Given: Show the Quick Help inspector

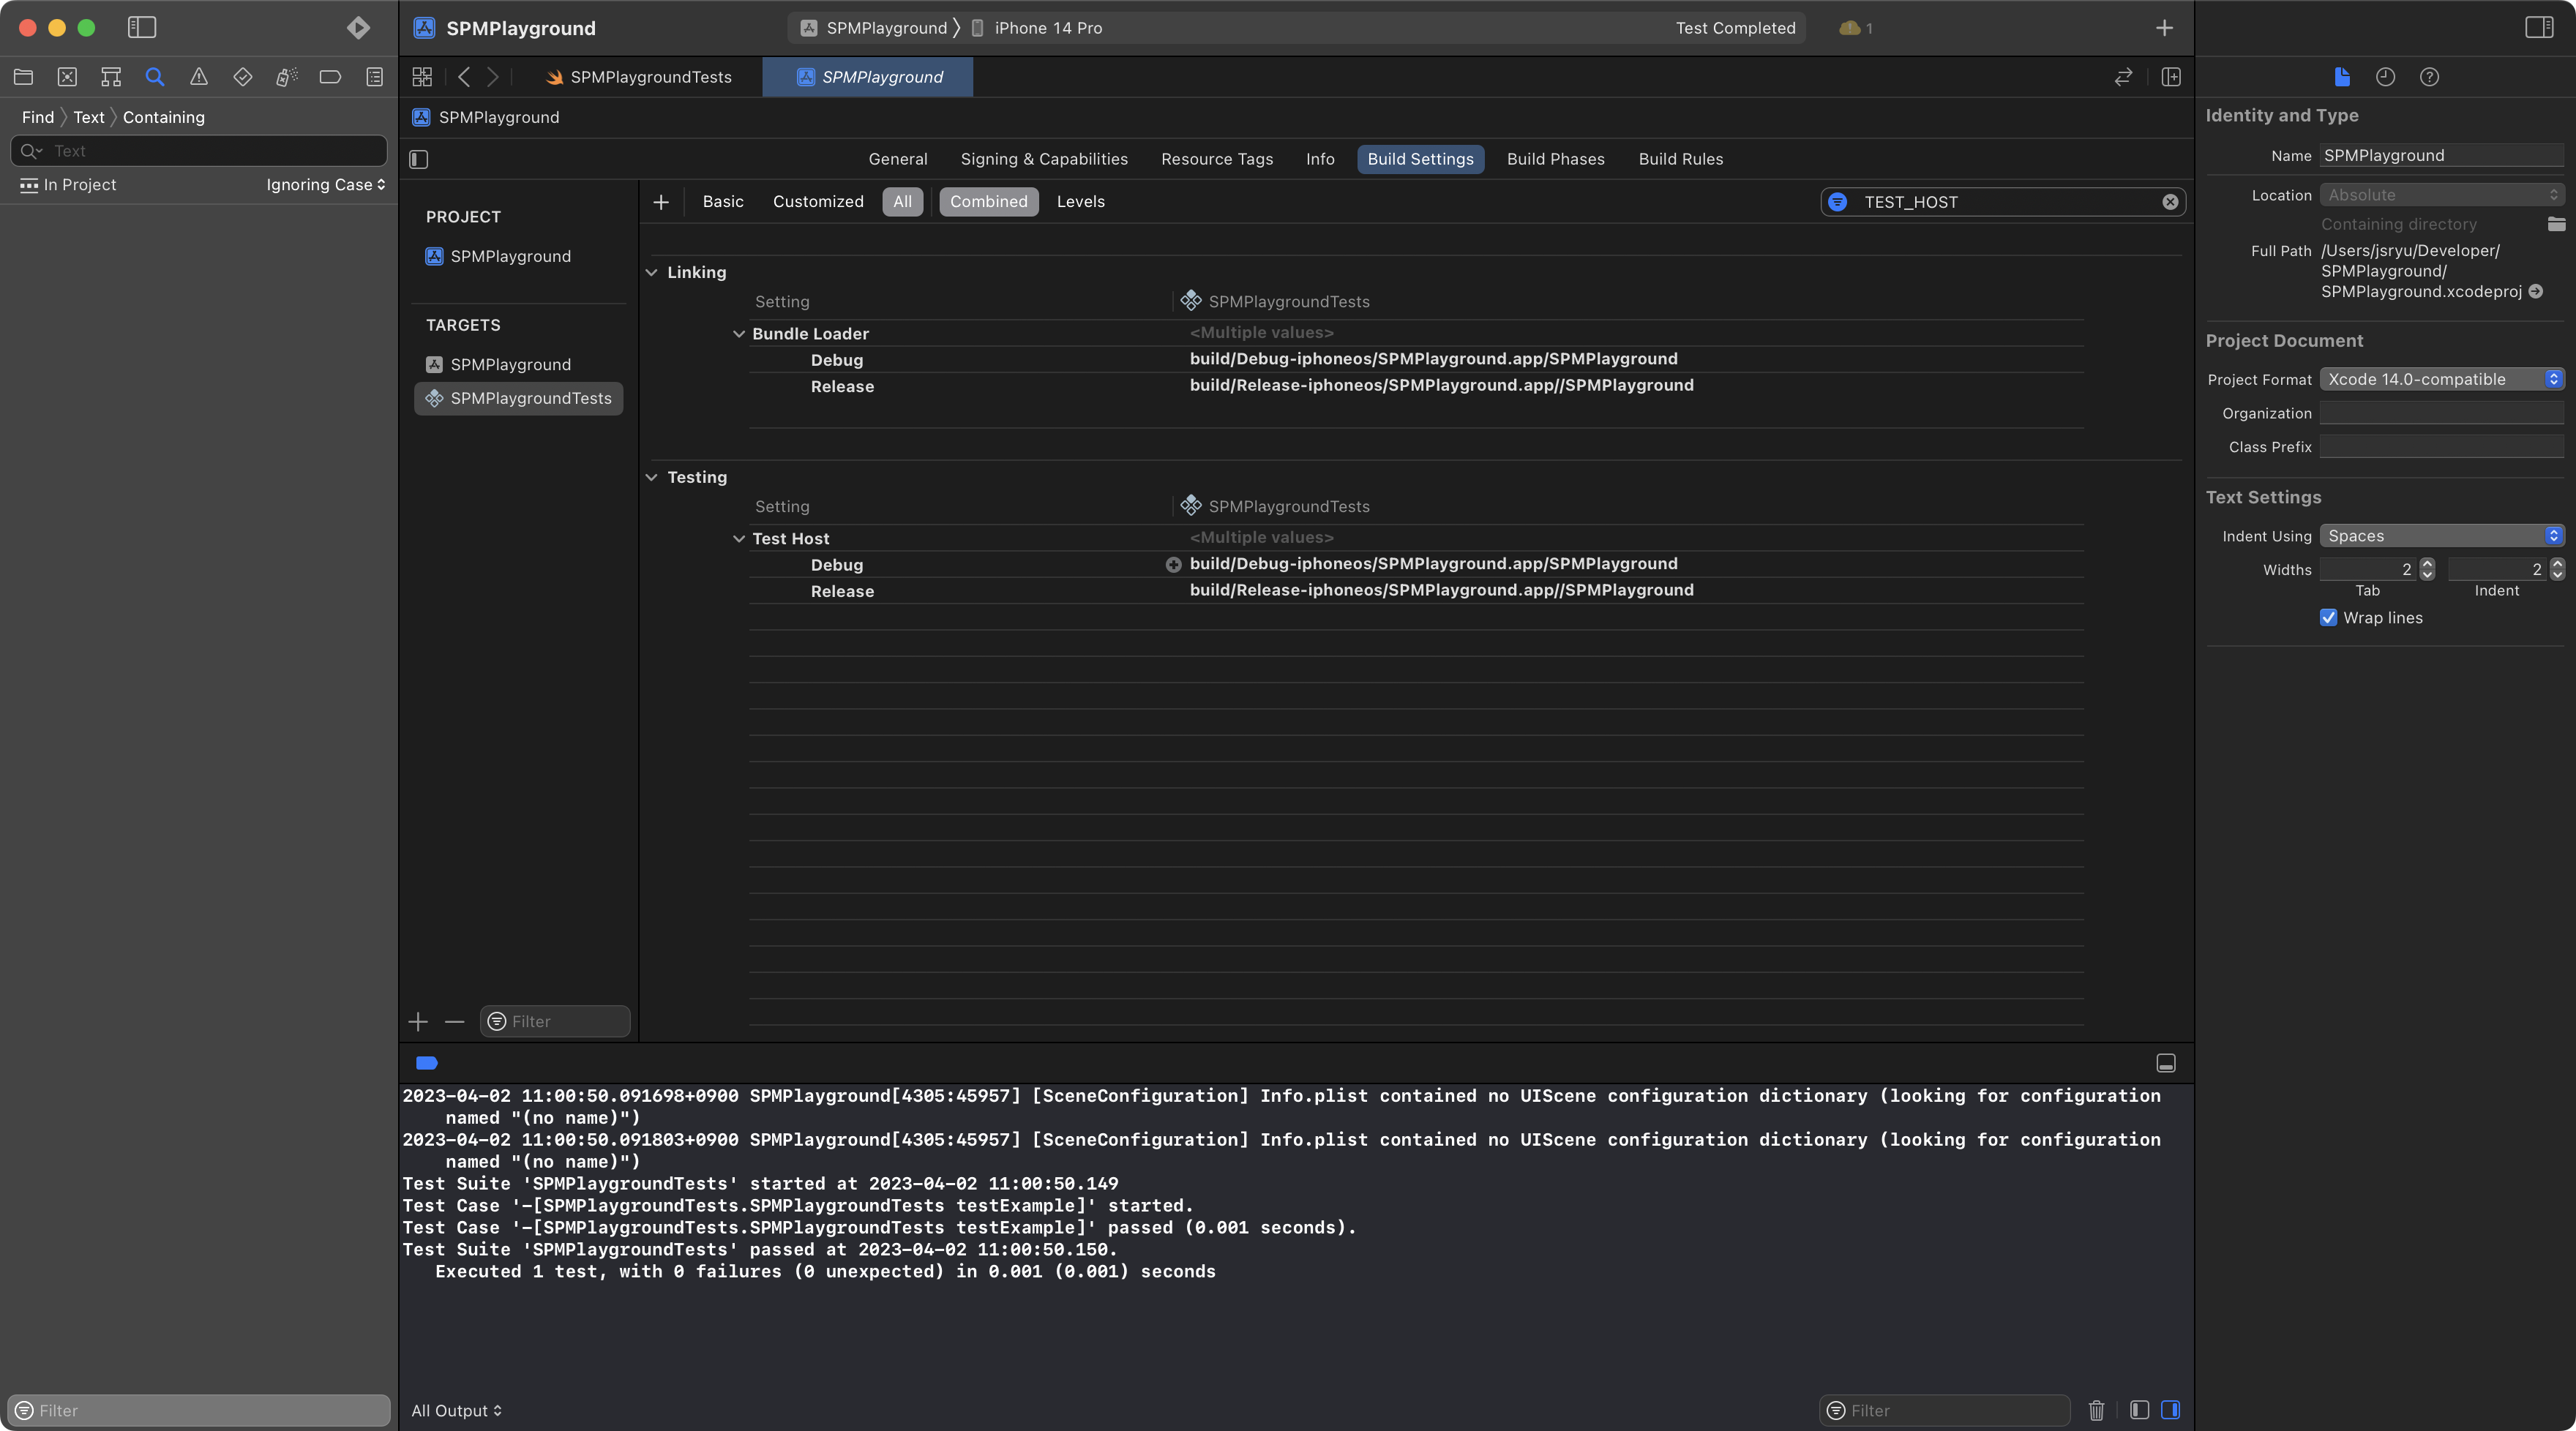Looking at the screenshot, I should [x=2429, y=77].
